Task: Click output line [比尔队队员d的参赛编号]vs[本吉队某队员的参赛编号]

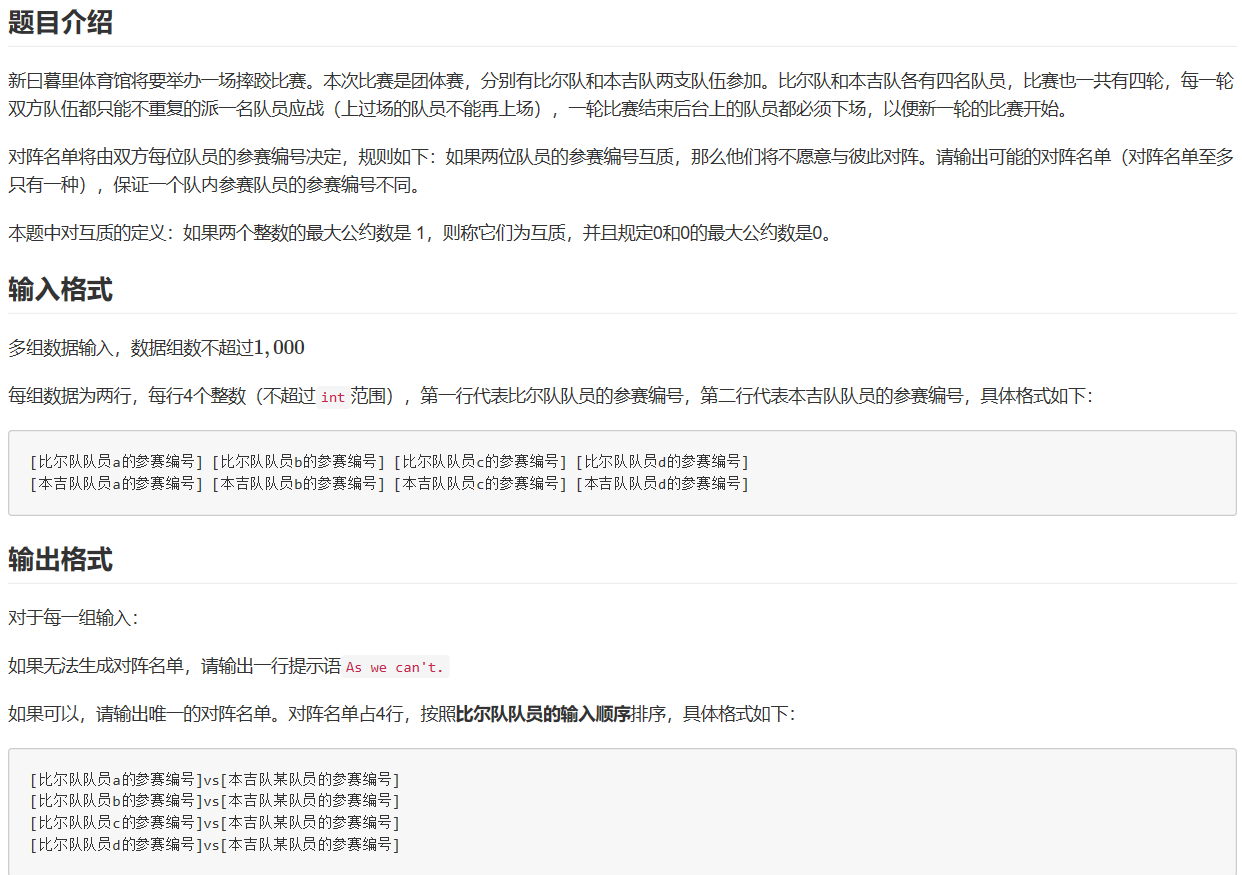Action: click(215, 845)
